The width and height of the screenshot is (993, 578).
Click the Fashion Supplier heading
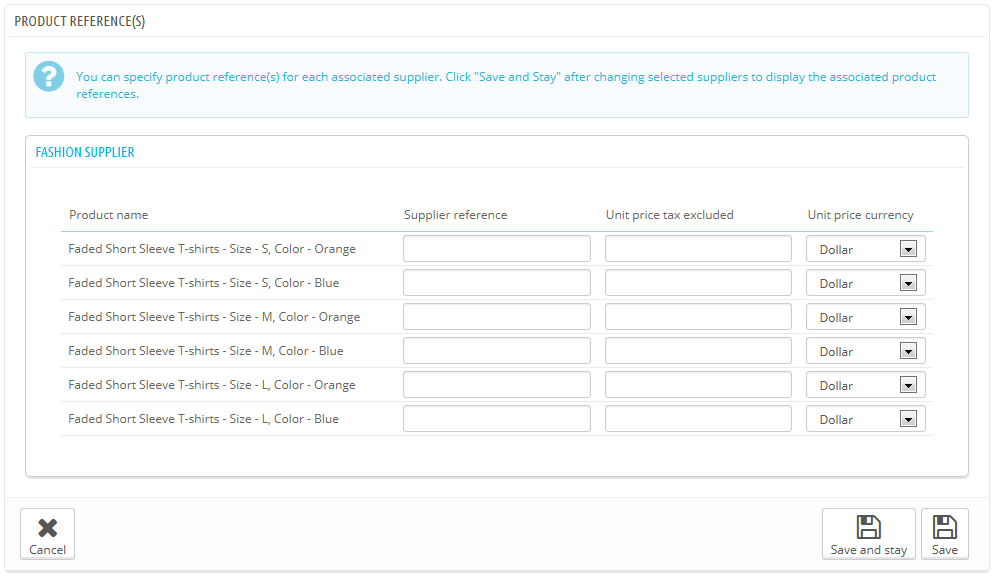coord(85,153)
